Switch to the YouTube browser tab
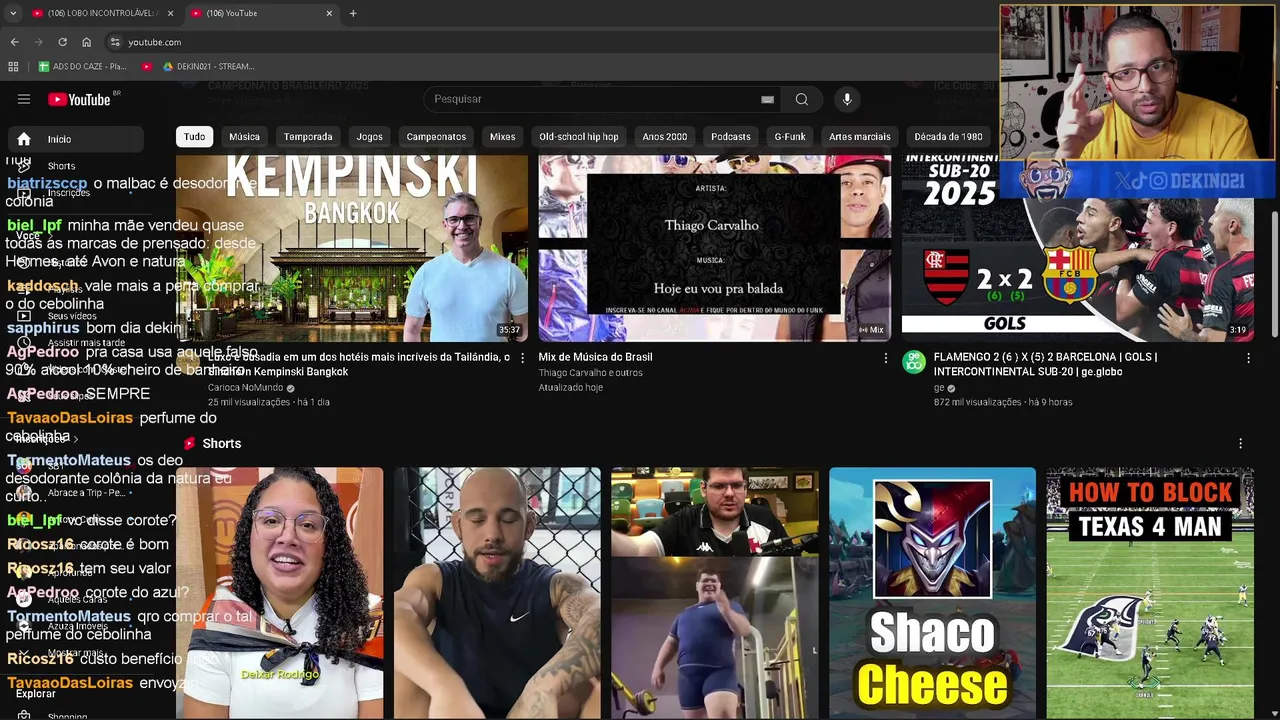 coord(262,13)
